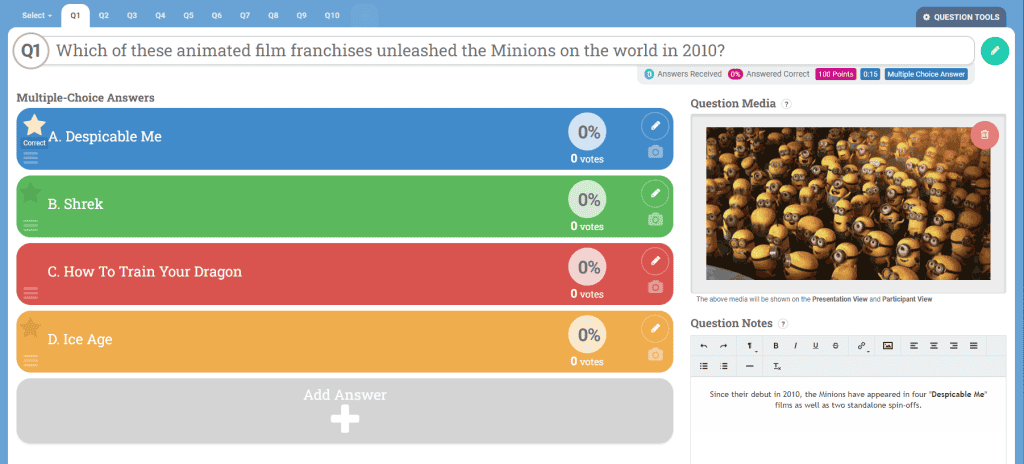Viewport: 1024px width, 464px height.
Task: Clear formatting in Question Notes editor
Action: pyautogui.click(x=777, y=366)
